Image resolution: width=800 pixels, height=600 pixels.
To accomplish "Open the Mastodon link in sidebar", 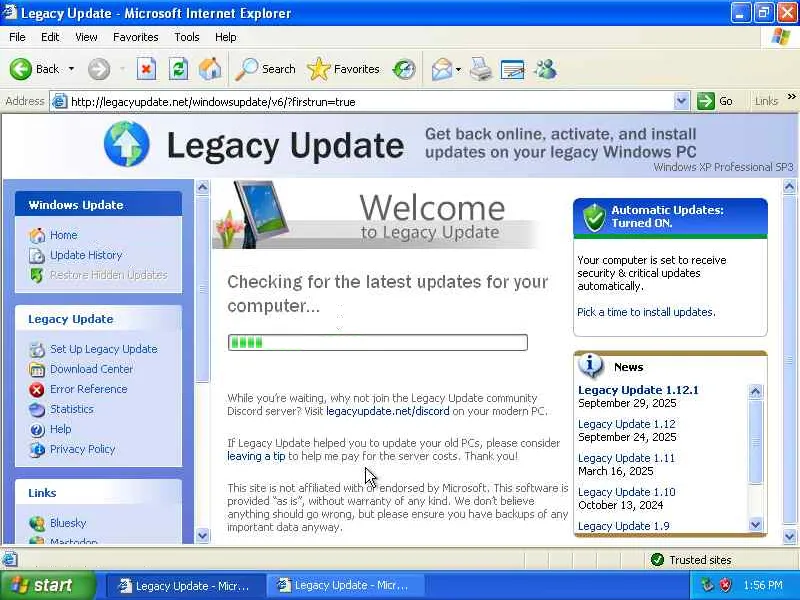I will [x=73, y=542].
